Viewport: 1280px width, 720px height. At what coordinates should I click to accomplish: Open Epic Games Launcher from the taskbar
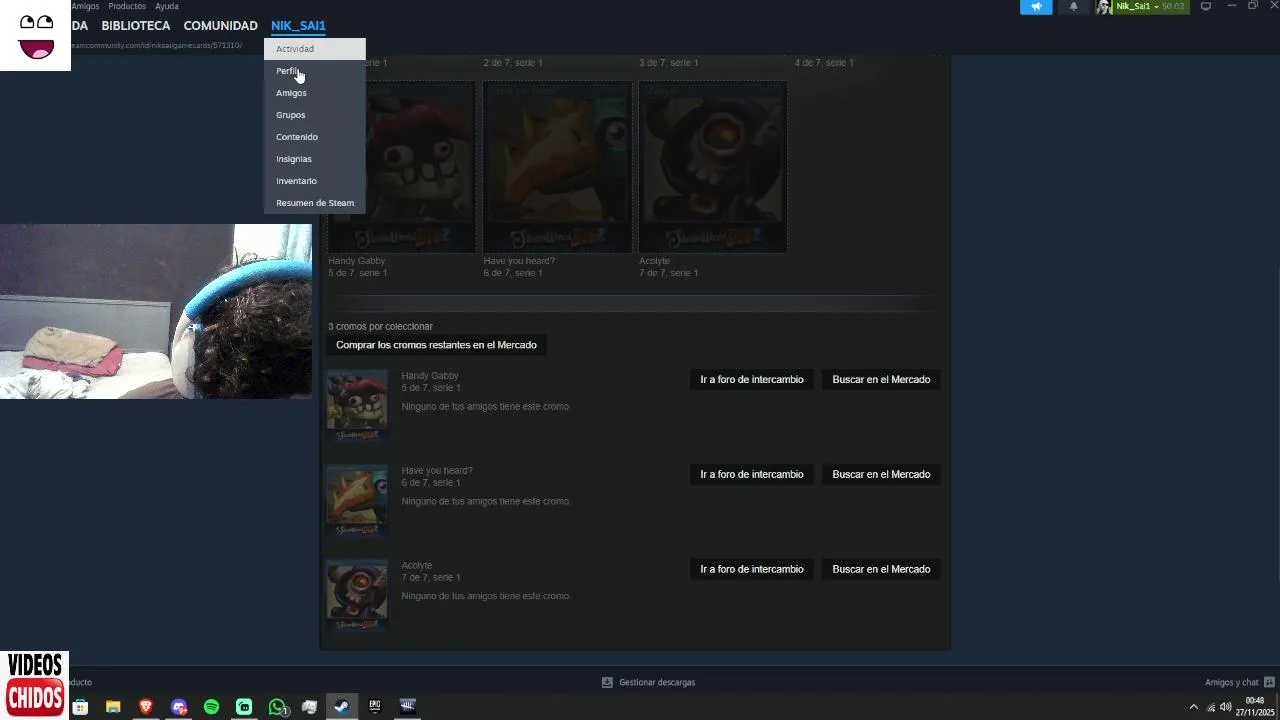pos(375,707)
